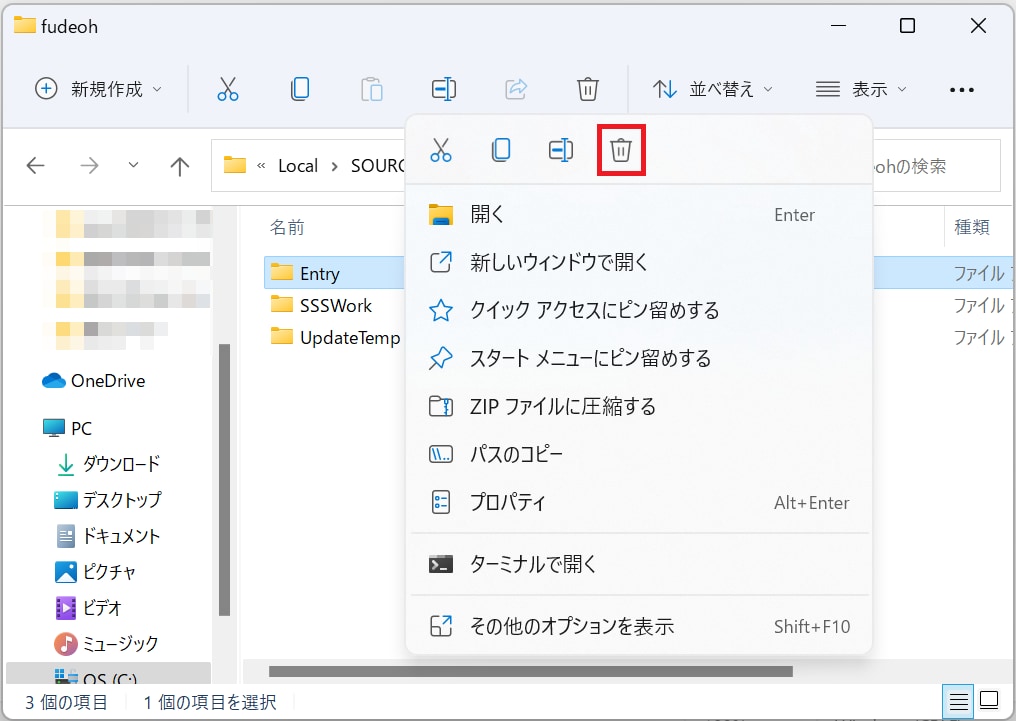Viewport: 1016px width, 721px height.
Task: Select 開く in the context menu
Action: click(639, 214)
